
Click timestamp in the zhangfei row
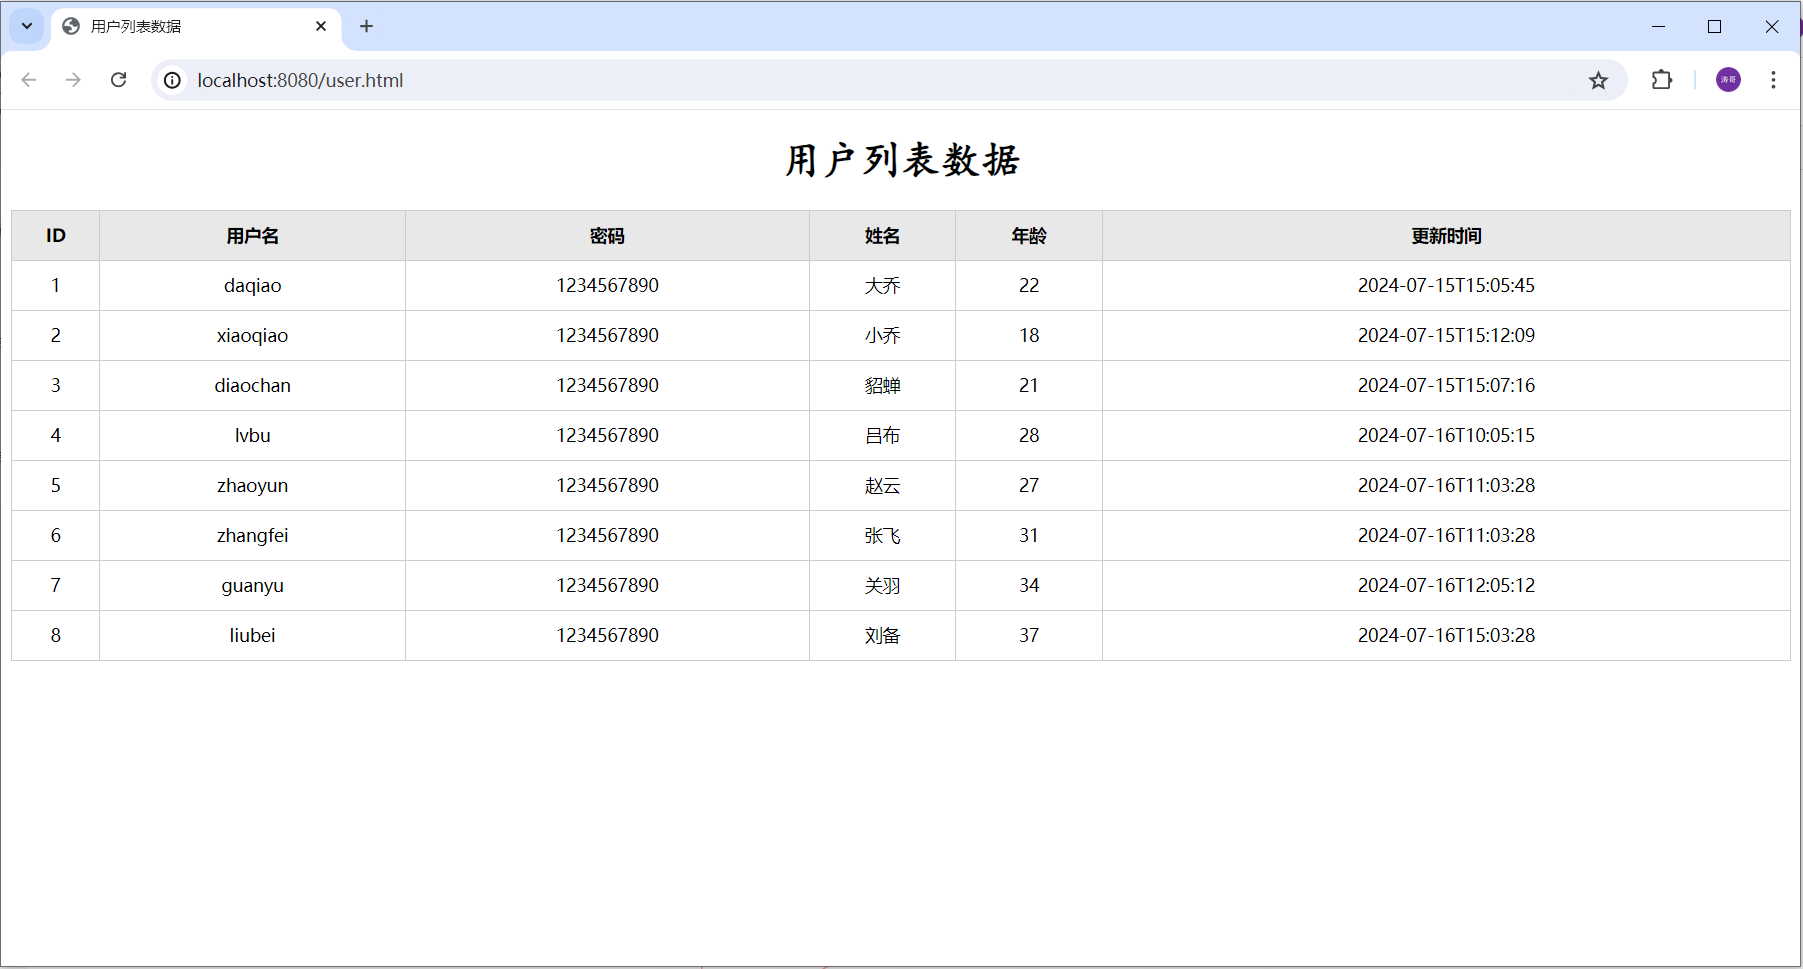(x=1447, y=536)
